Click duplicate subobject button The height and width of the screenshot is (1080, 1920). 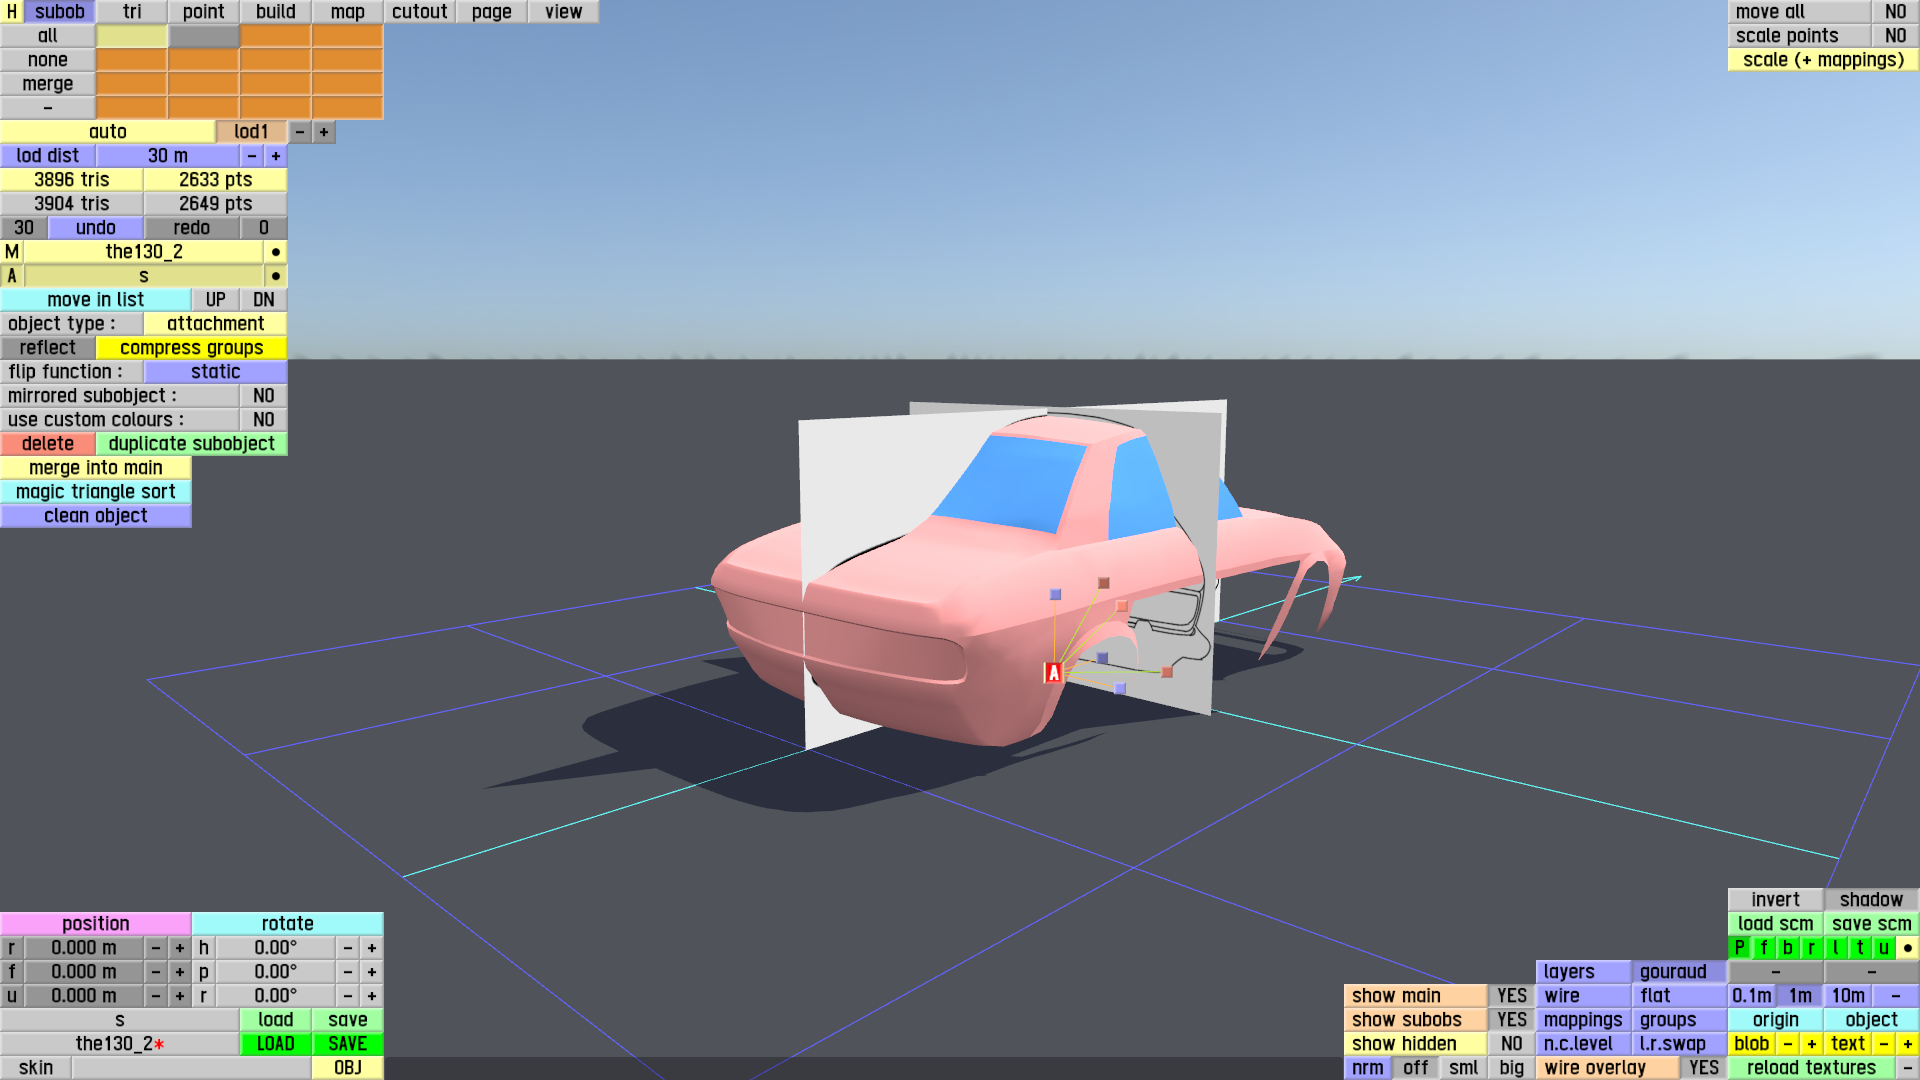point(191,444)
